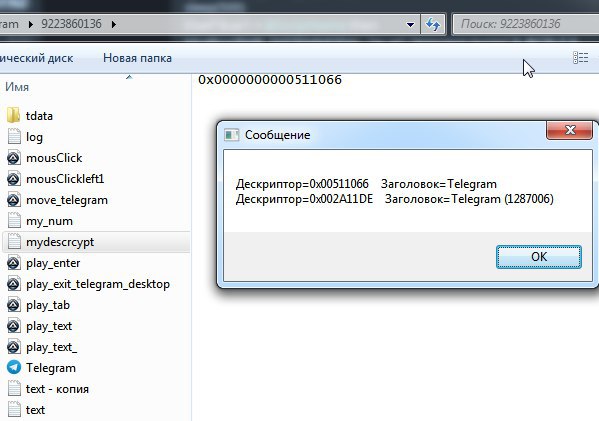
Task: Select the move_telegram file name
Action: 67,200
